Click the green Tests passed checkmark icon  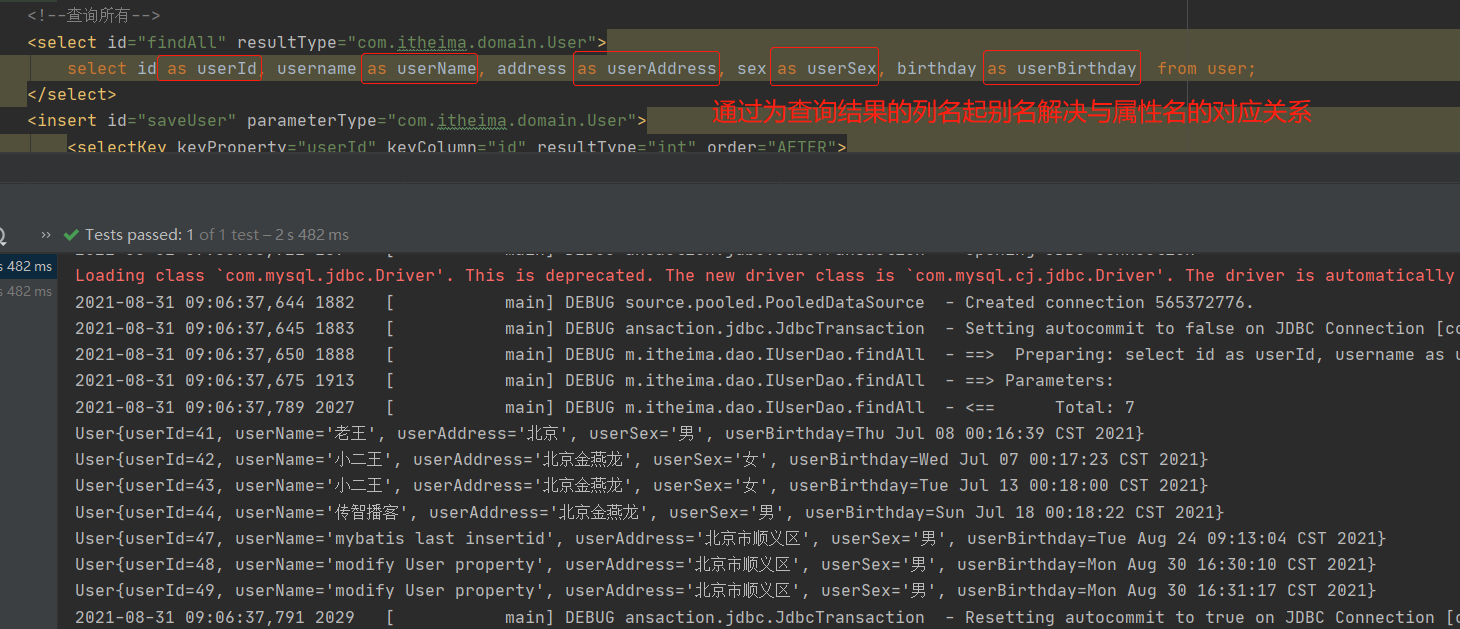pyautogui.click(x=70, y=235)
